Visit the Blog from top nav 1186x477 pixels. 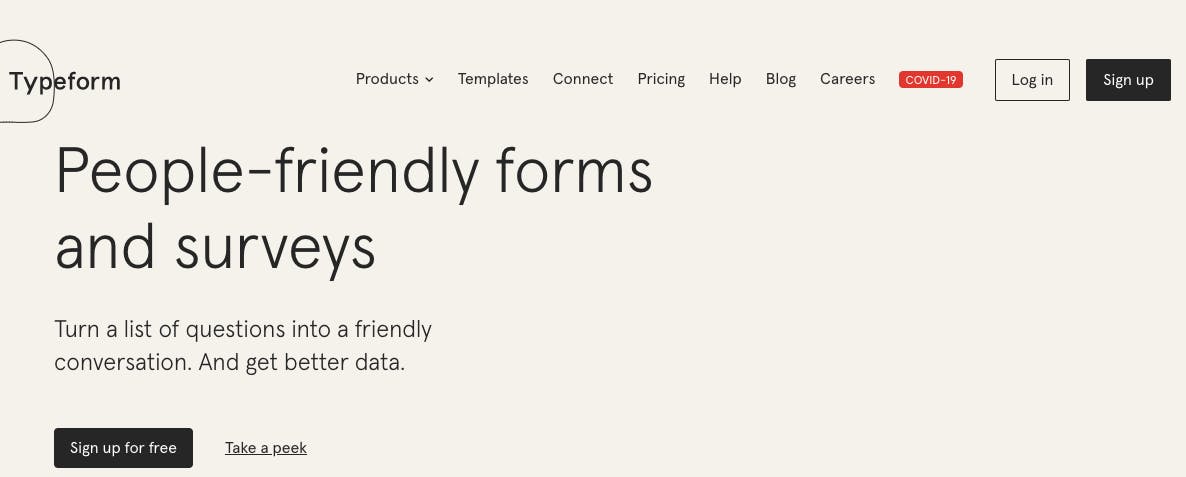click(x=781, y=79)
